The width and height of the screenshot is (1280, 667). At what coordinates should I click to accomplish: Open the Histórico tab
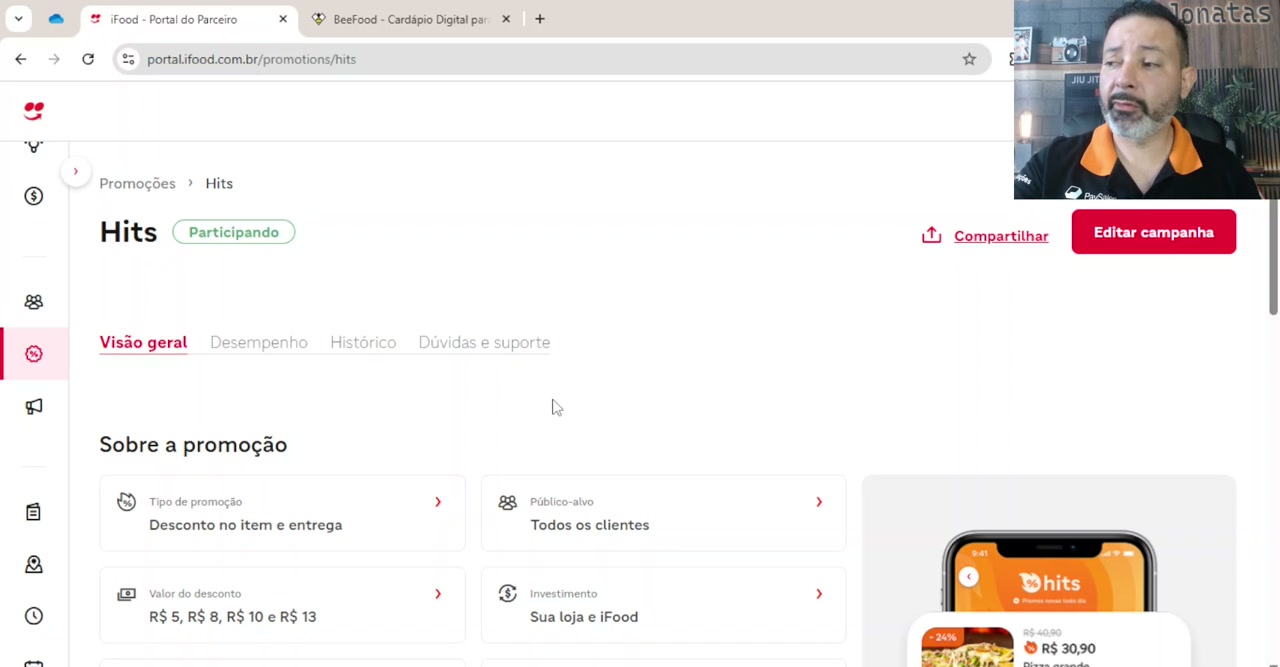[x=363, y=342]
